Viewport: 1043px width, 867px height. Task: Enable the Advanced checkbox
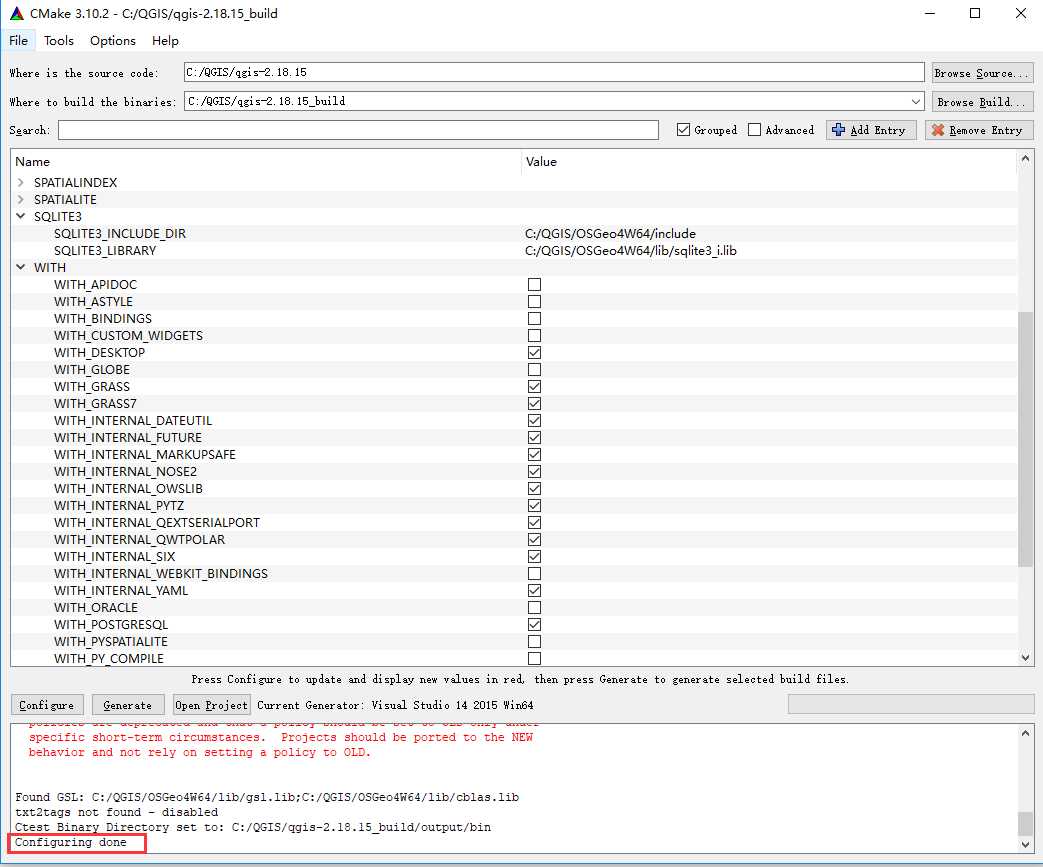tap(754, 130)
